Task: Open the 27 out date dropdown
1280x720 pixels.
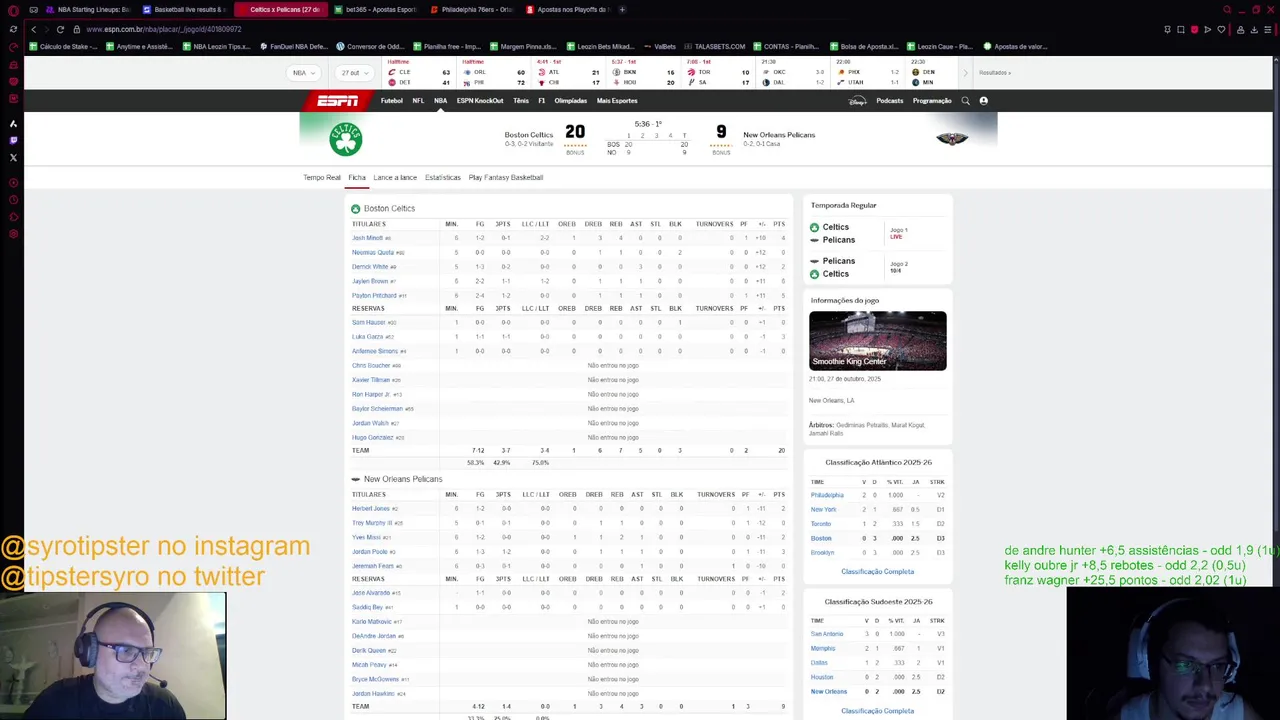Action: coord(354,73)
